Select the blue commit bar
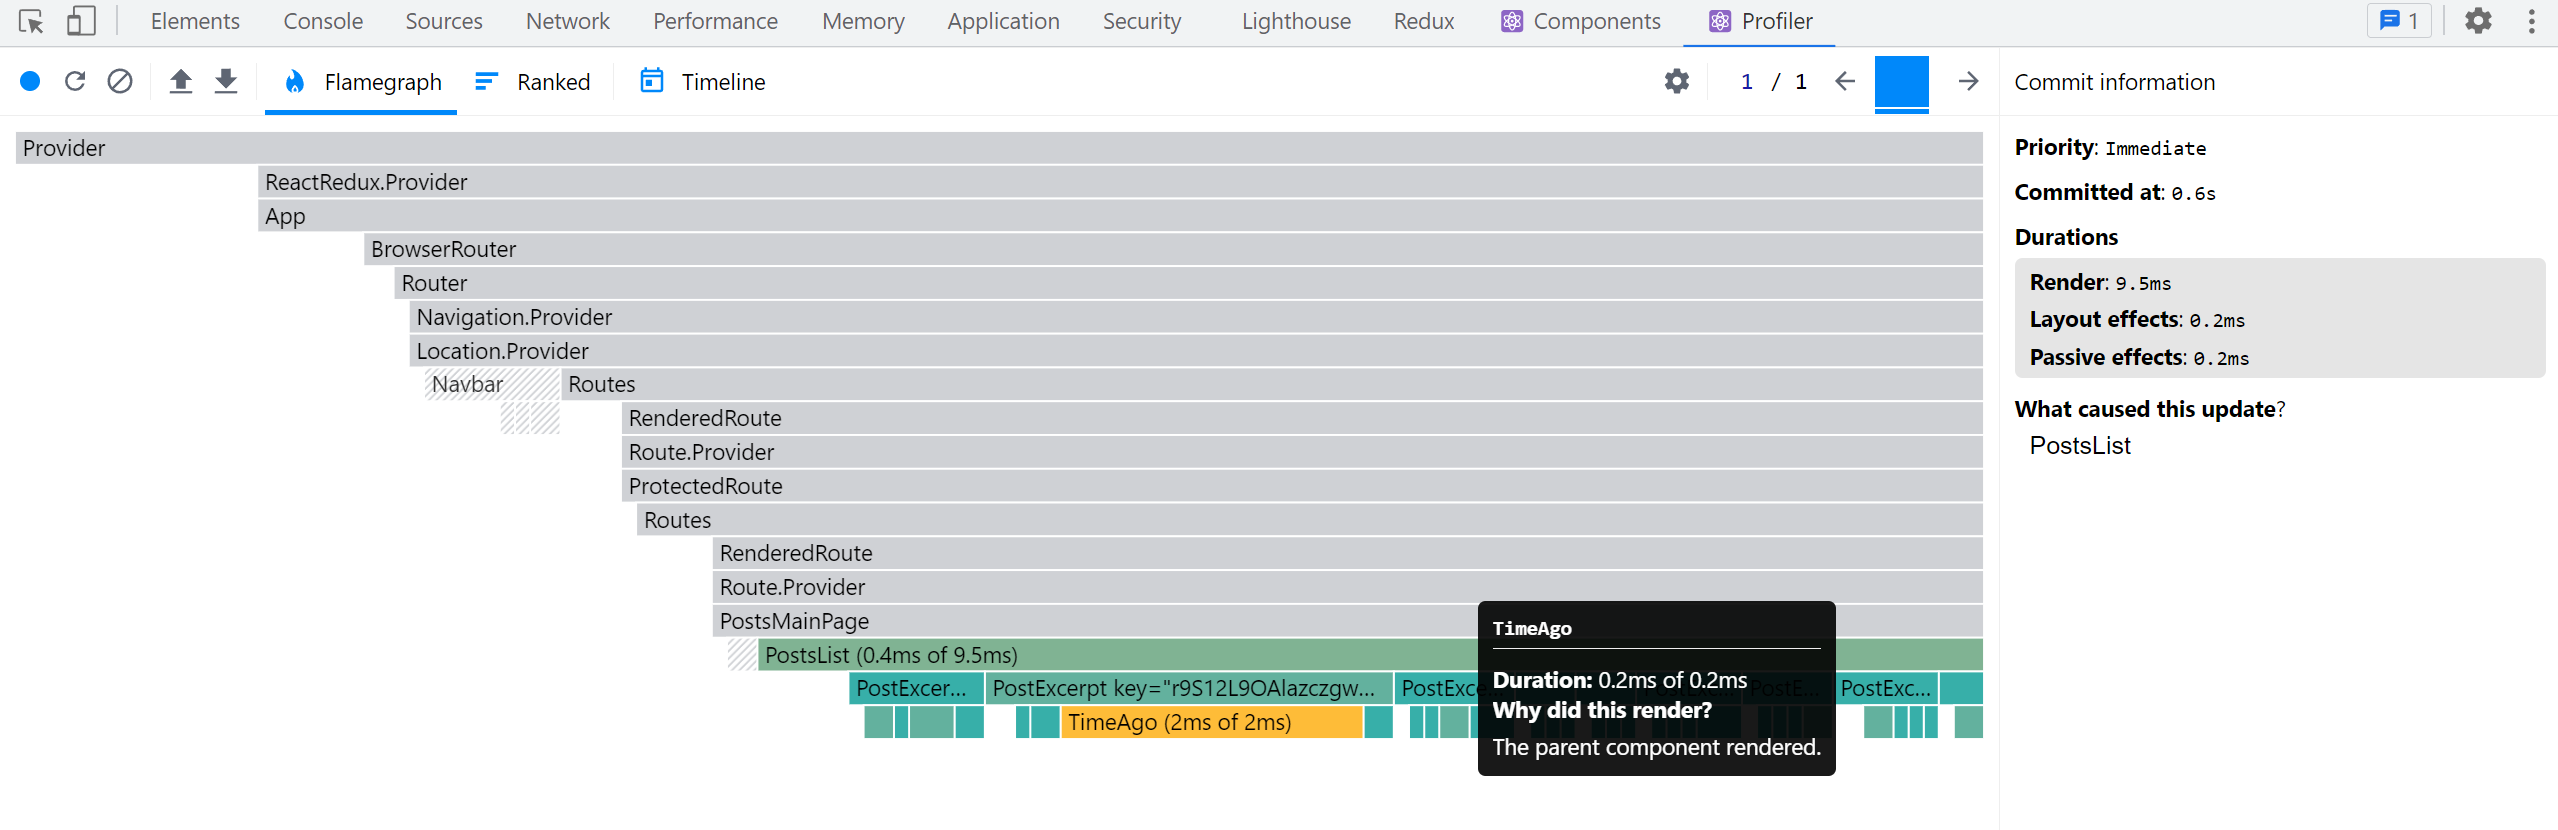2558x830 pixels. tap(1901, 82)
